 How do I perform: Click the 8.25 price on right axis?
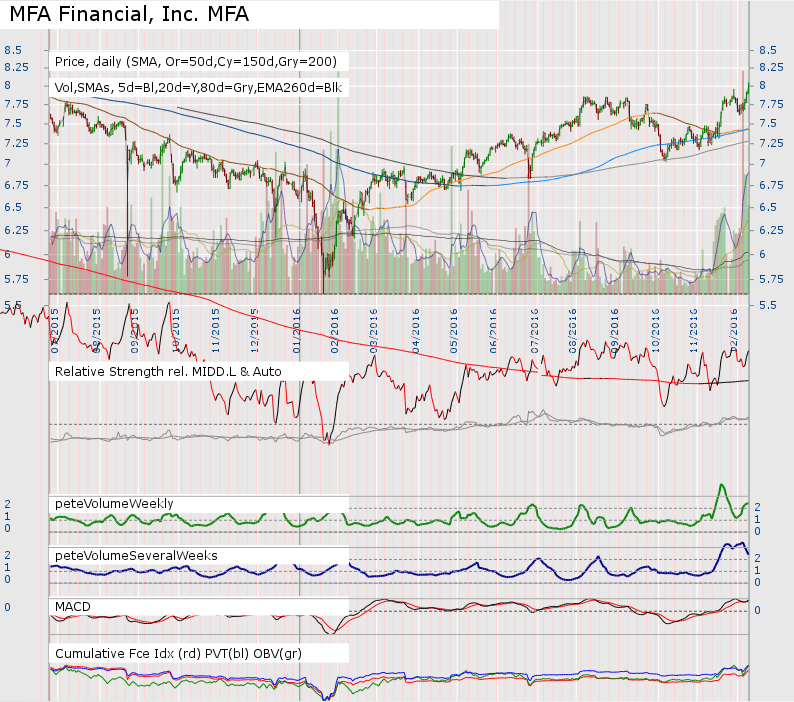pos(770,67)
